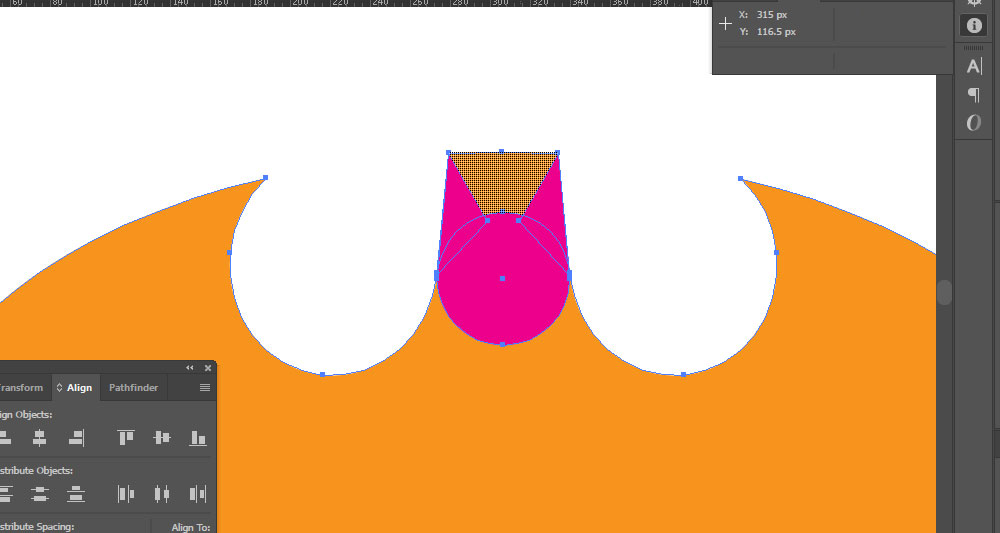Open the Character panel icon
This screenshot has height=533, width=1000.
point(974,66)
